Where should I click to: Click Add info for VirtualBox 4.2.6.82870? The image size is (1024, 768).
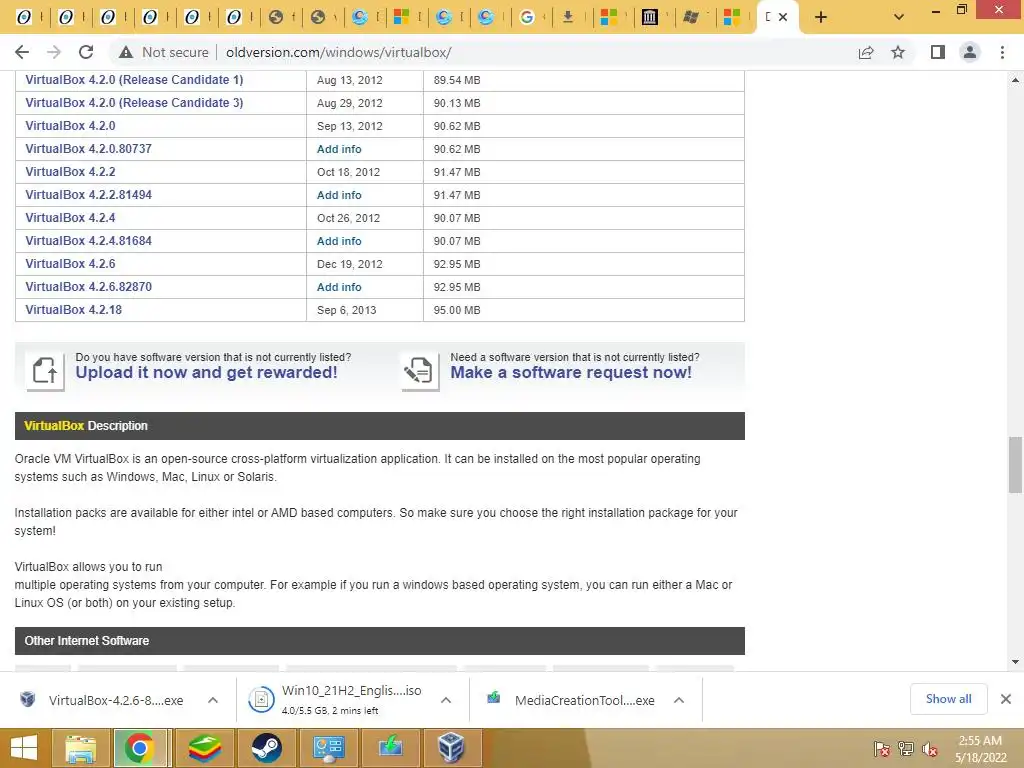point(339,287)
